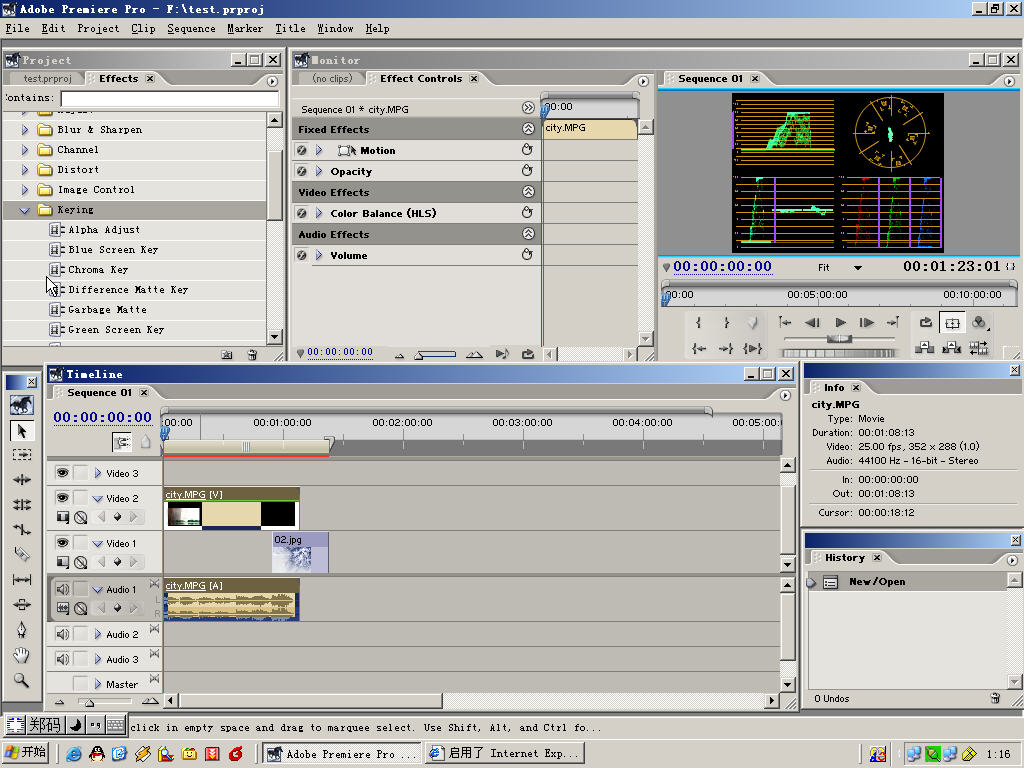
Task: Select the Rate Stretch tool
Action: (x=22, y=529)
